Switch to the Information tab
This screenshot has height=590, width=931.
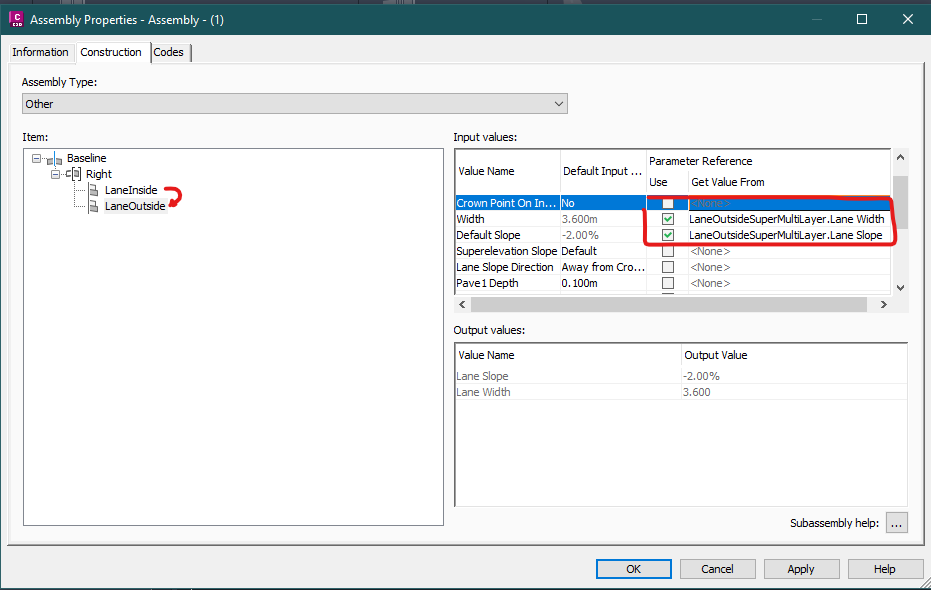click(x=40, y=52)
